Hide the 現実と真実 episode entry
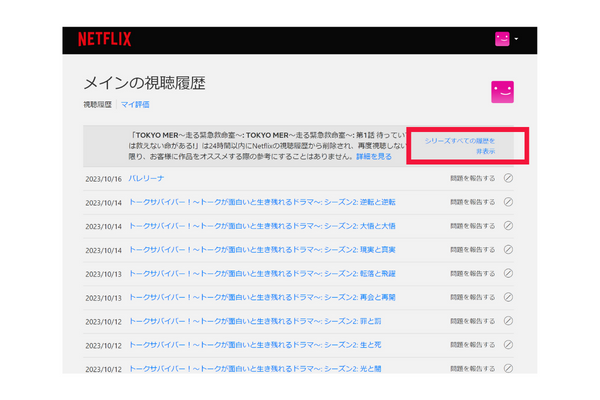Image resolution: width=600 pixels, height=400 pixels. [x=508, y=250]
